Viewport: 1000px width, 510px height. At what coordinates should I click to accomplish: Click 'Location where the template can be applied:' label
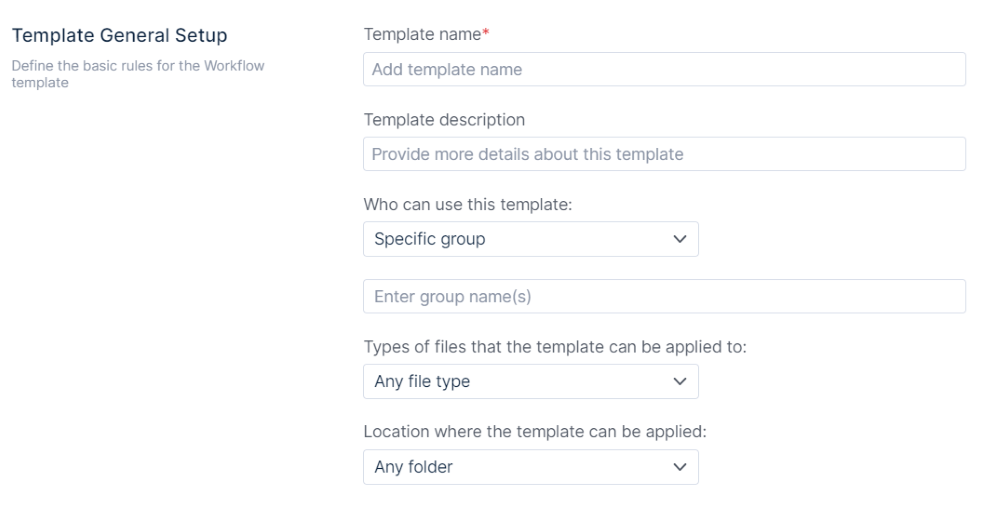(x=534, y=432)
